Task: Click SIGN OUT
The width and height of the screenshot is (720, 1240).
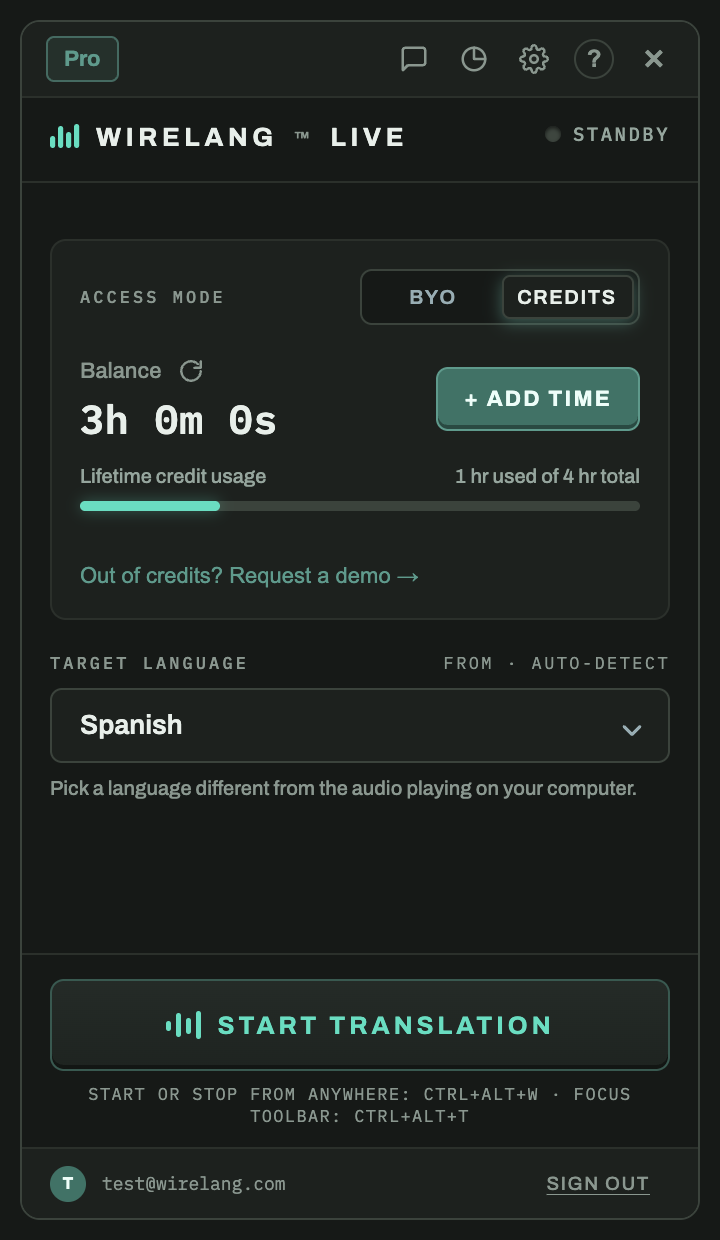Action: (x=598, y=1184)
